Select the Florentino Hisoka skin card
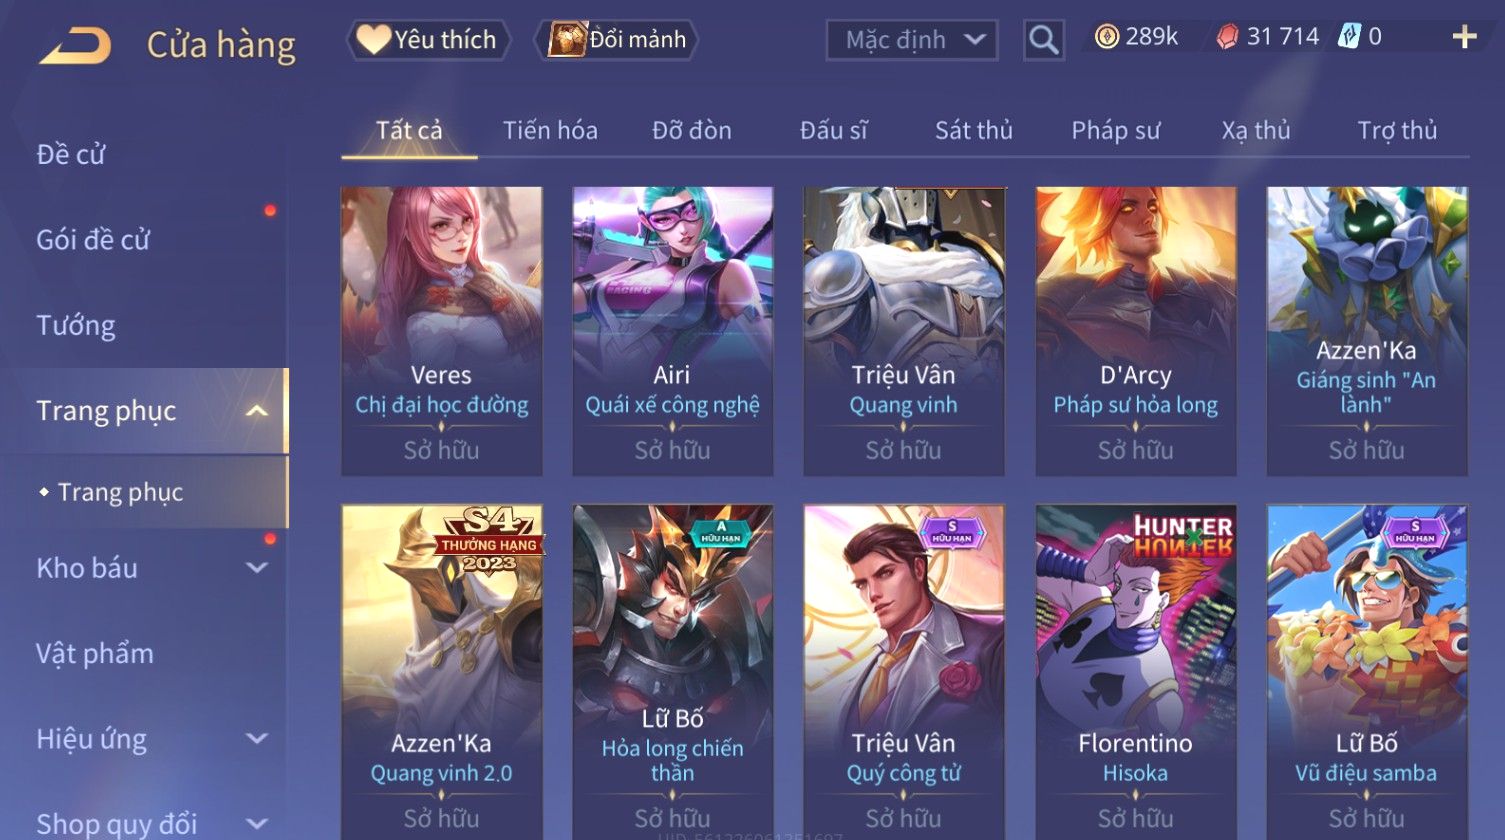This screenshot has height=840, width=1505. click(x=1135, y=670)
